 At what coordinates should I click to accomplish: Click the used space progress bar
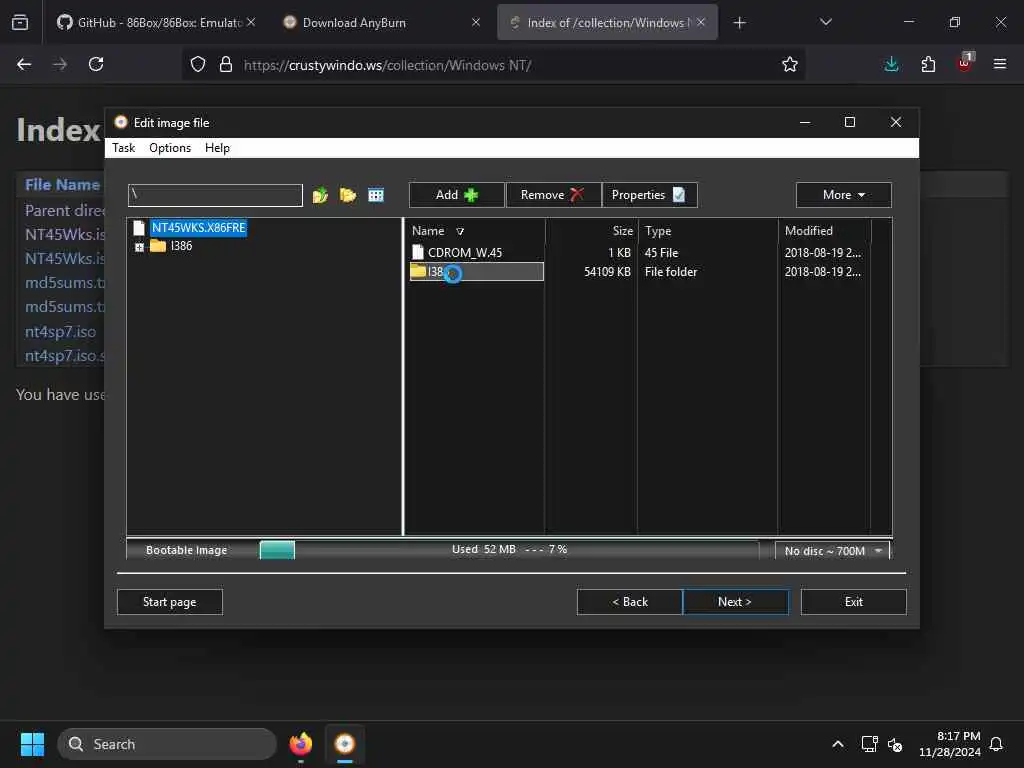click(509, 550)
